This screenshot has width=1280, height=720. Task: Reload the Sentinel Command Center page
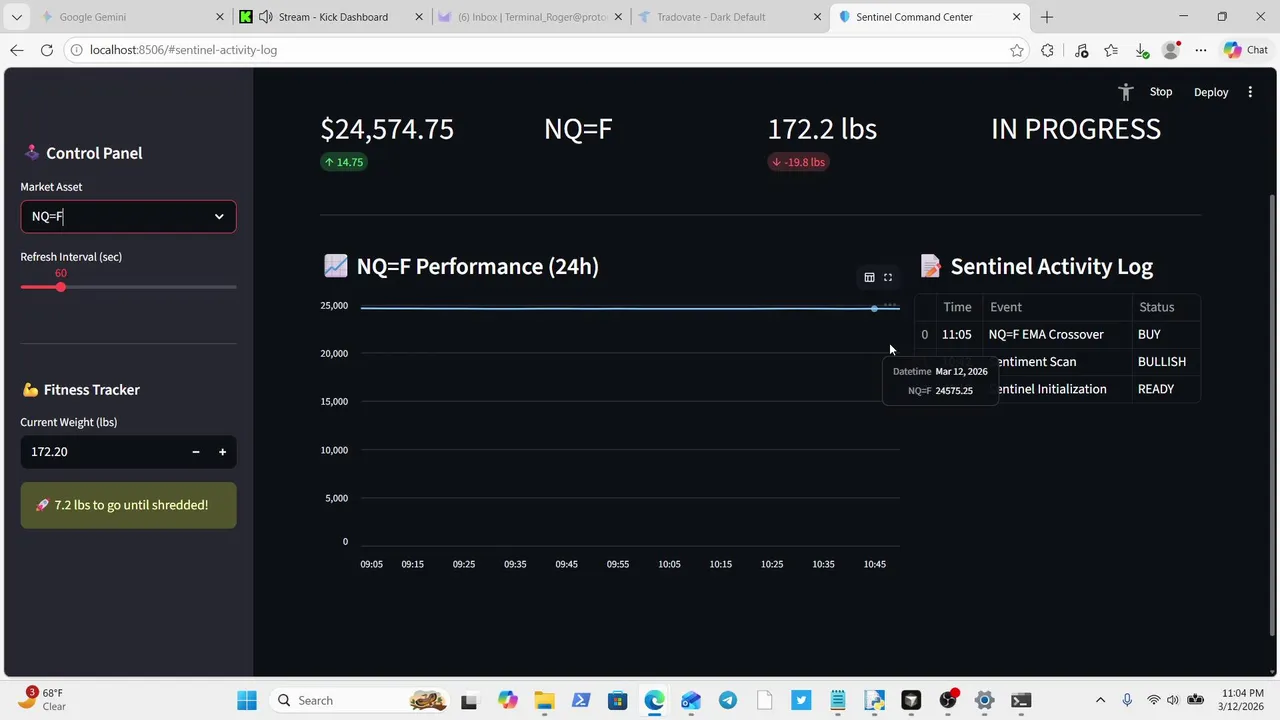click(x=47, y=50)
